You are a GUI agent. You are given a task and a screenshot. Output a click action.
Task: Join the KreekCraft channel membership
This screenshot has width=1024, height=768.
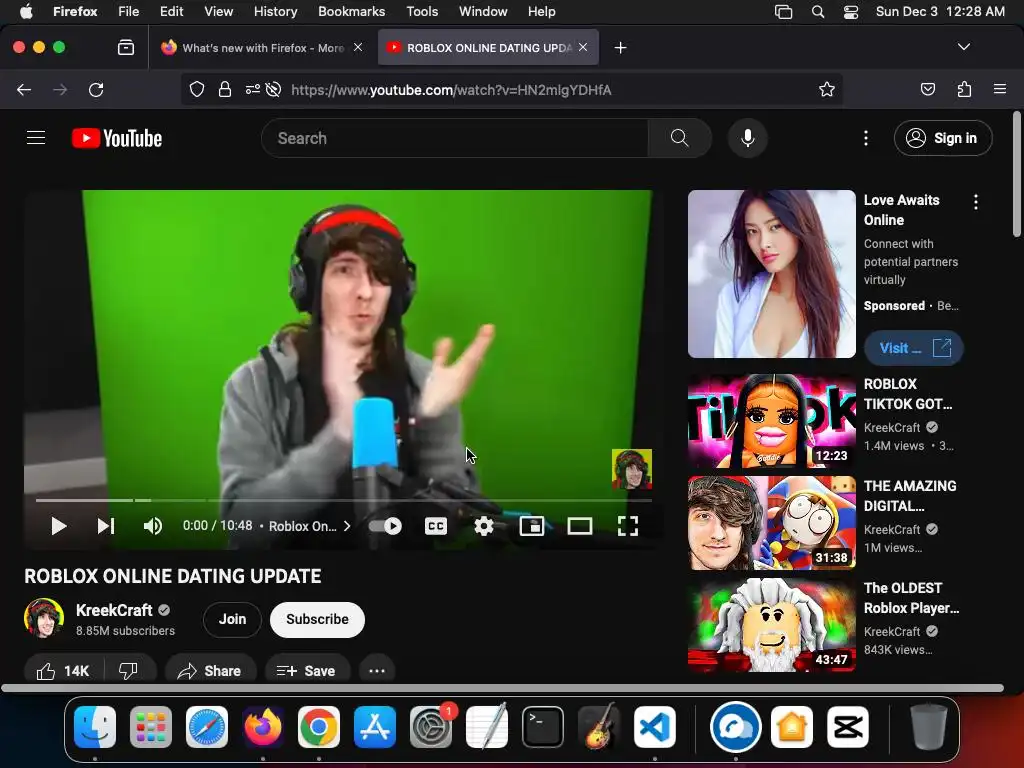pos(232,619)
